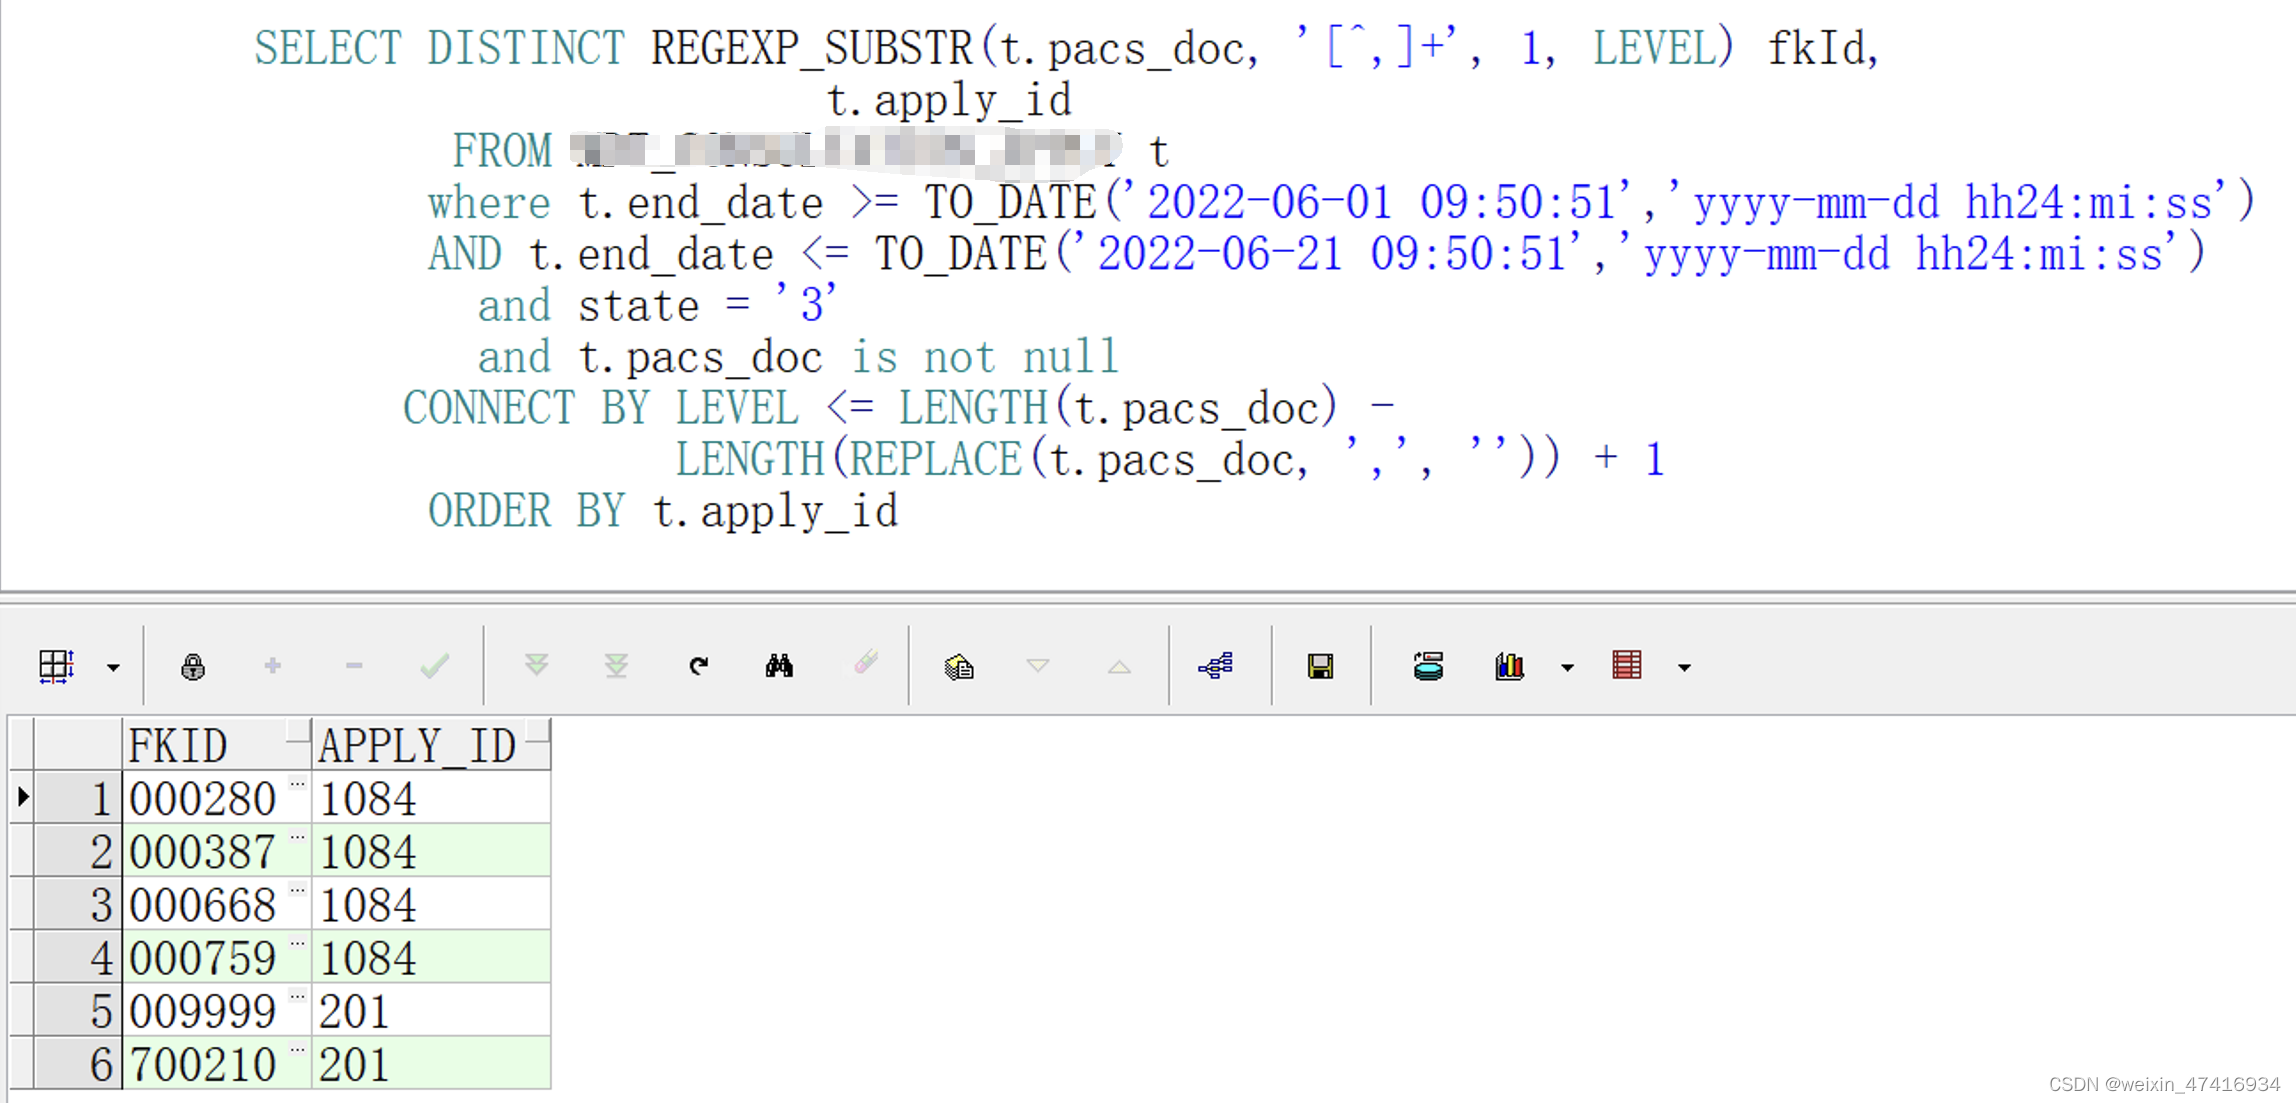Select cell 000387 in FKID column
Screen dimensions: 2296x1103
[x=203, y=852]
